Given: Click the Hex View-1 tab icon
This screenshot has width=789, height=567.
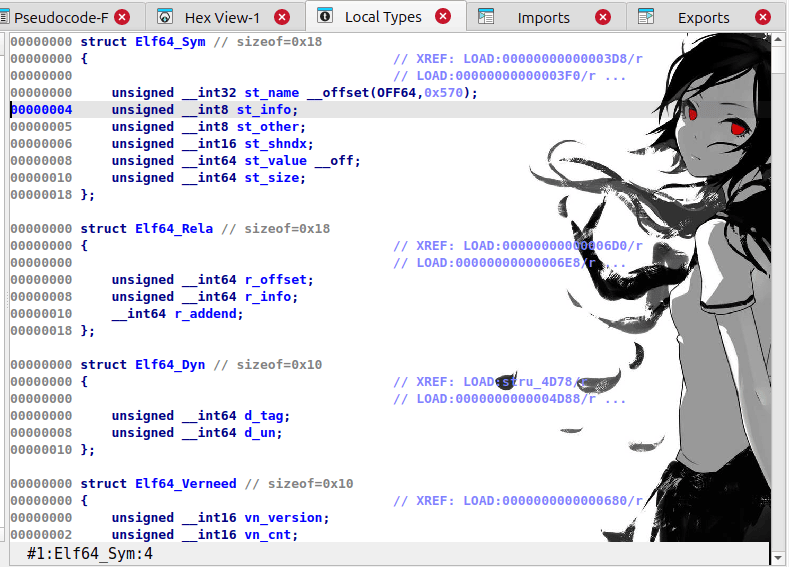Looking at the screenshot, I should pos(165,17).
